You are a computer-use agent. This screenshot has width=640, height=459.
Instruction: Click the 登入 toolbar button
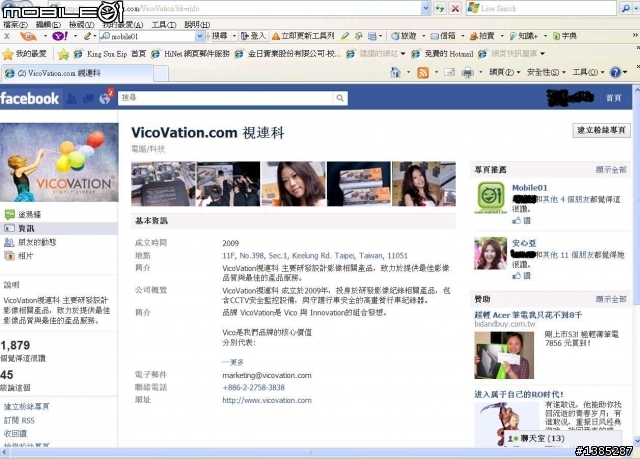253,36
